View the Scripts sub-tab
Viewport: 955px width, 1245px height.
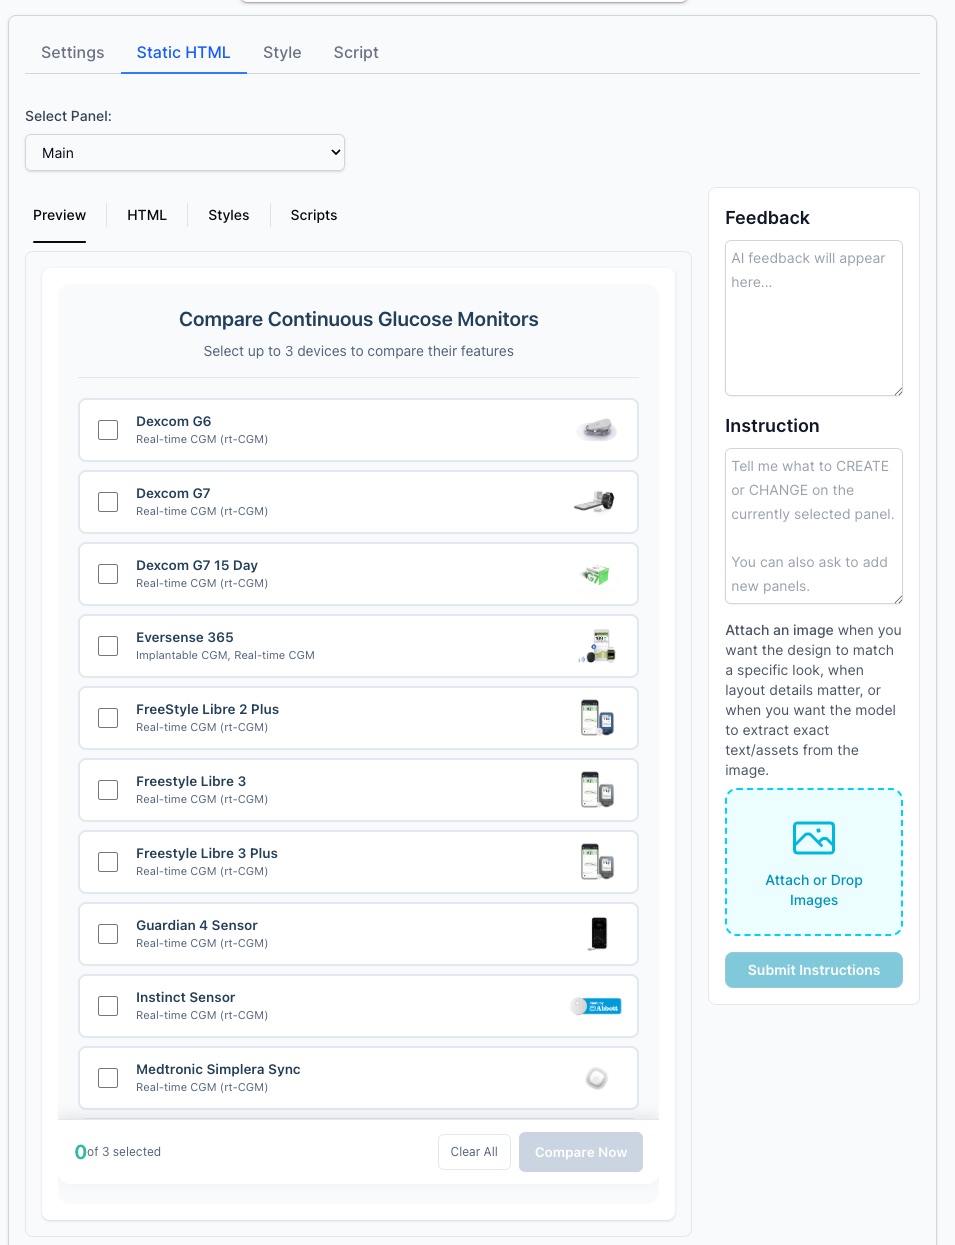[314, 215]
